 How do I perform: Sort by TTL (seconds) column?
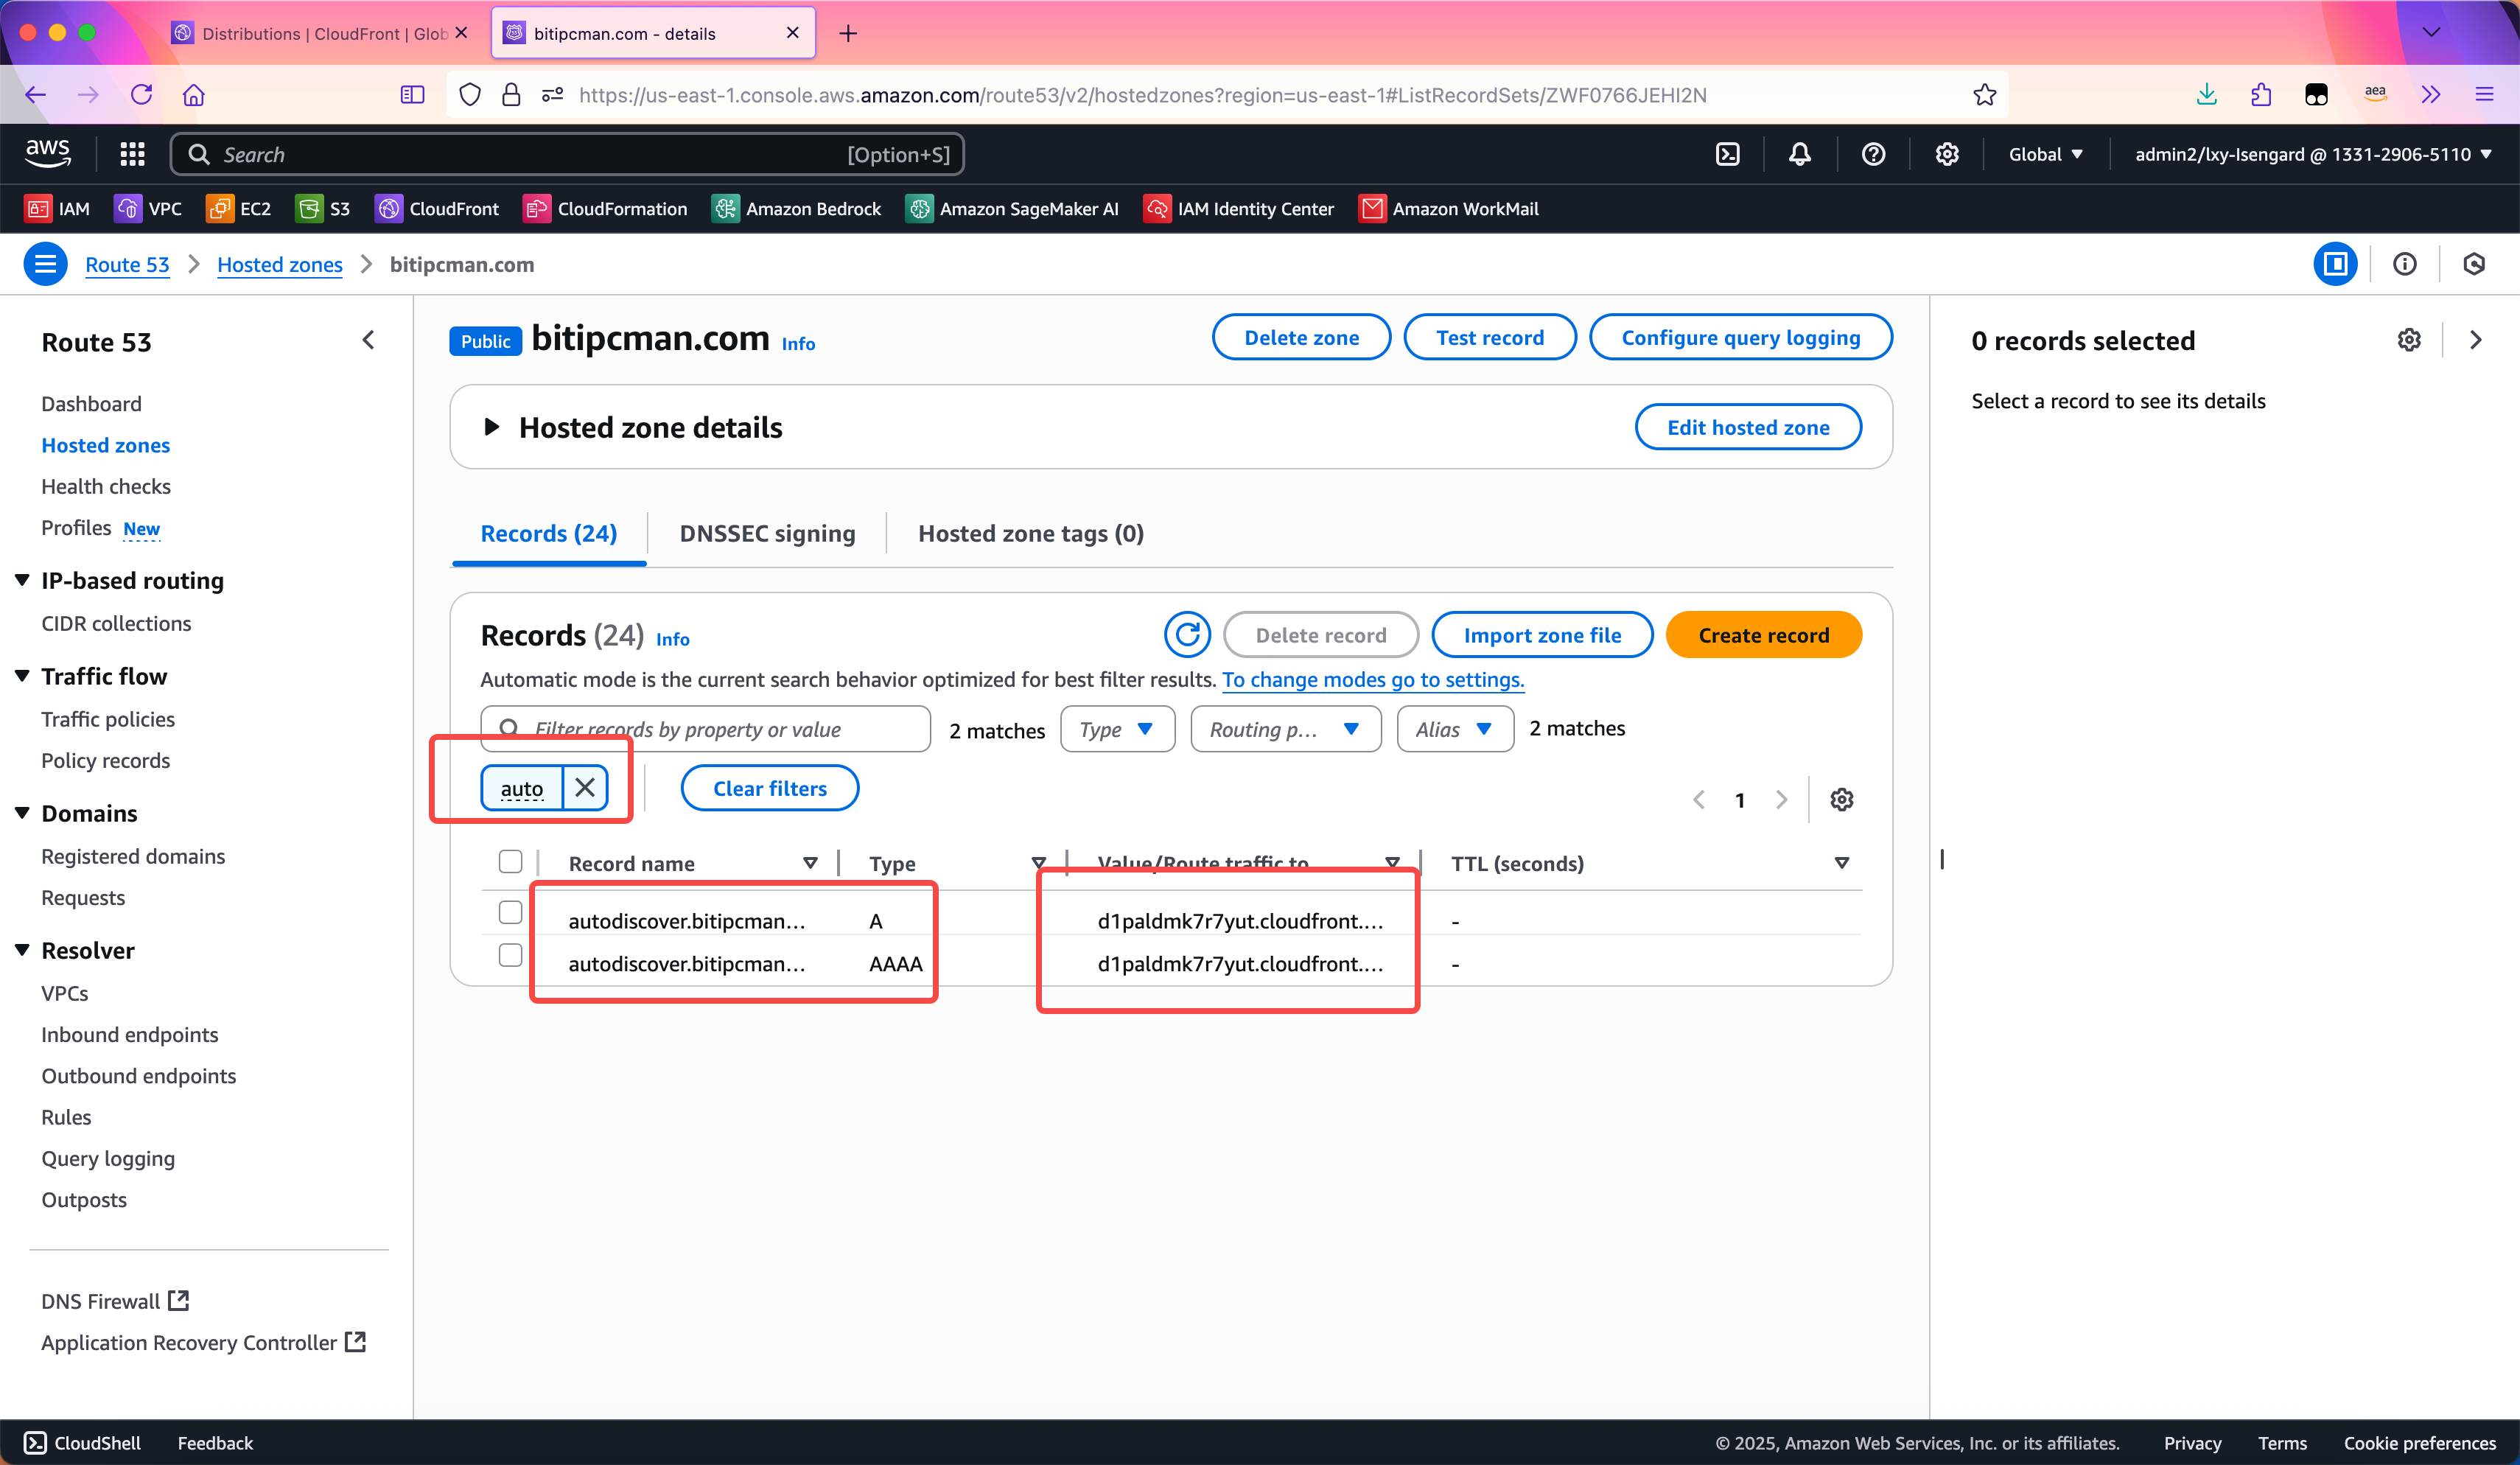pyautogui.click(x=1841, y=863)
